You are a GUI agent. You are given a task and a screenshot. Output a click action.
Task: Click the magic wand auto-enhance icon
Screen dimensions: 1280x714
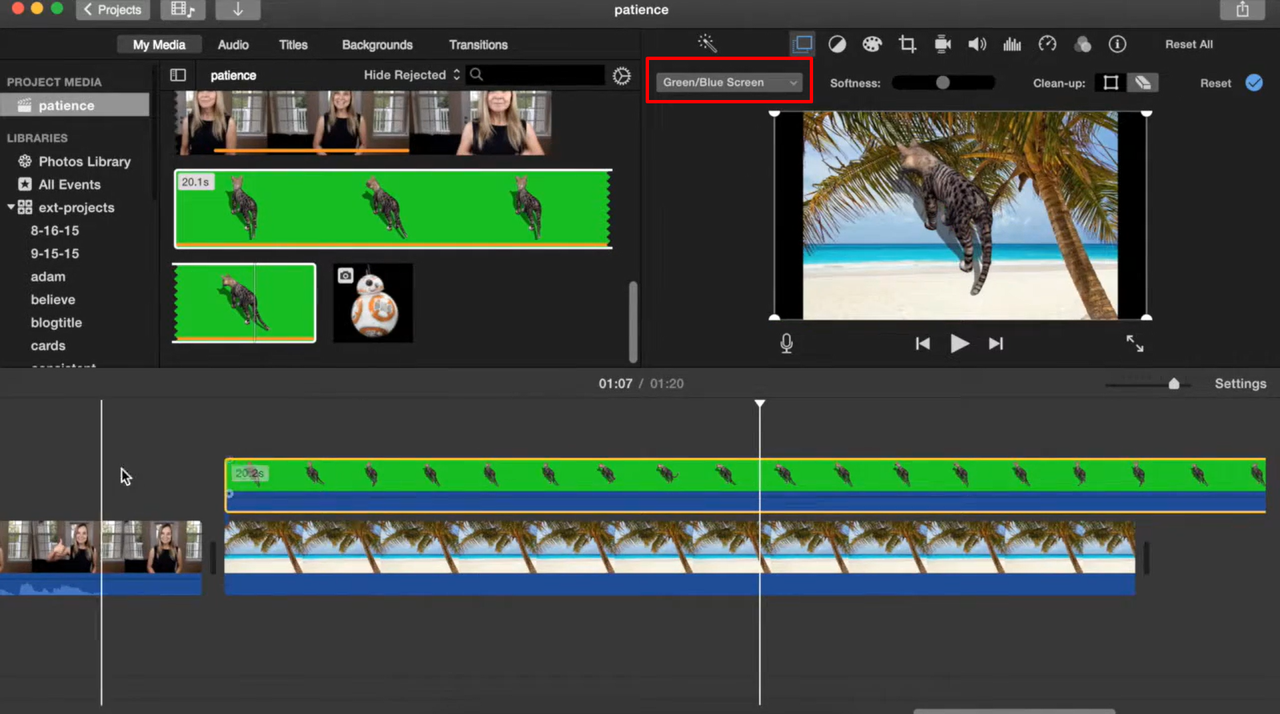pos(707,44)
